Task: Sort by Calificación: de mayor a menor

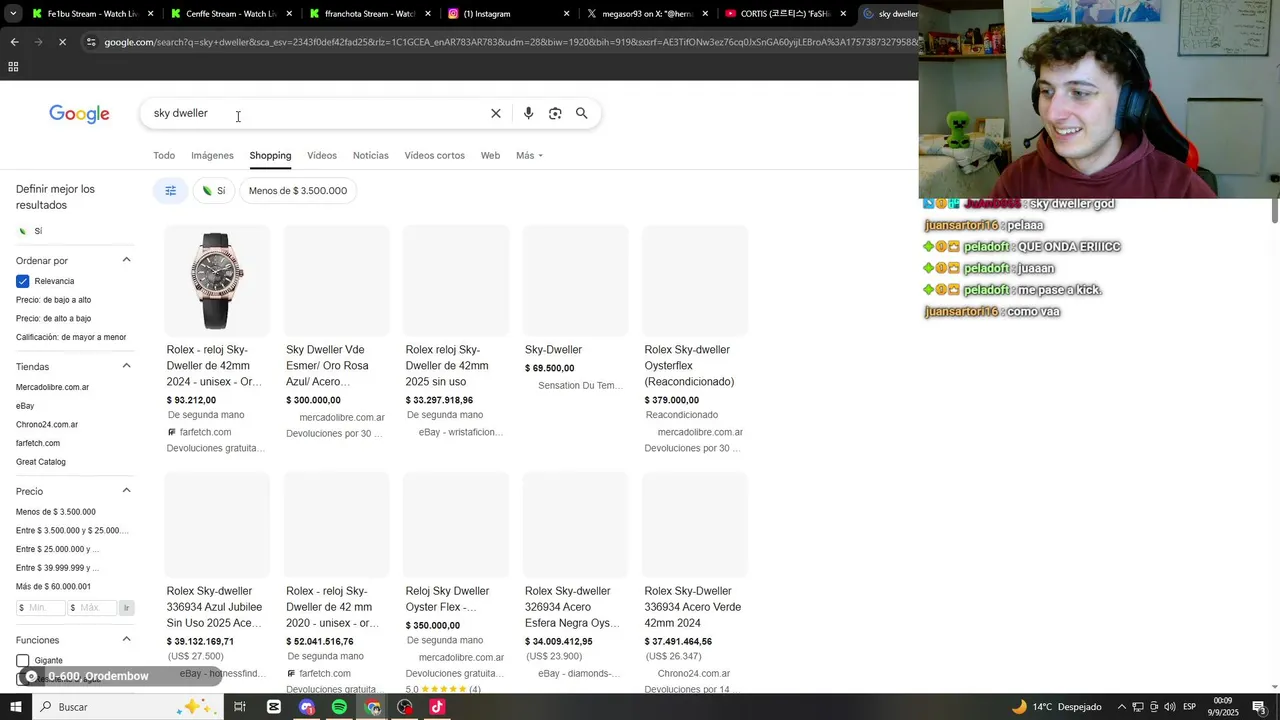Action: [x=71, y=337]
